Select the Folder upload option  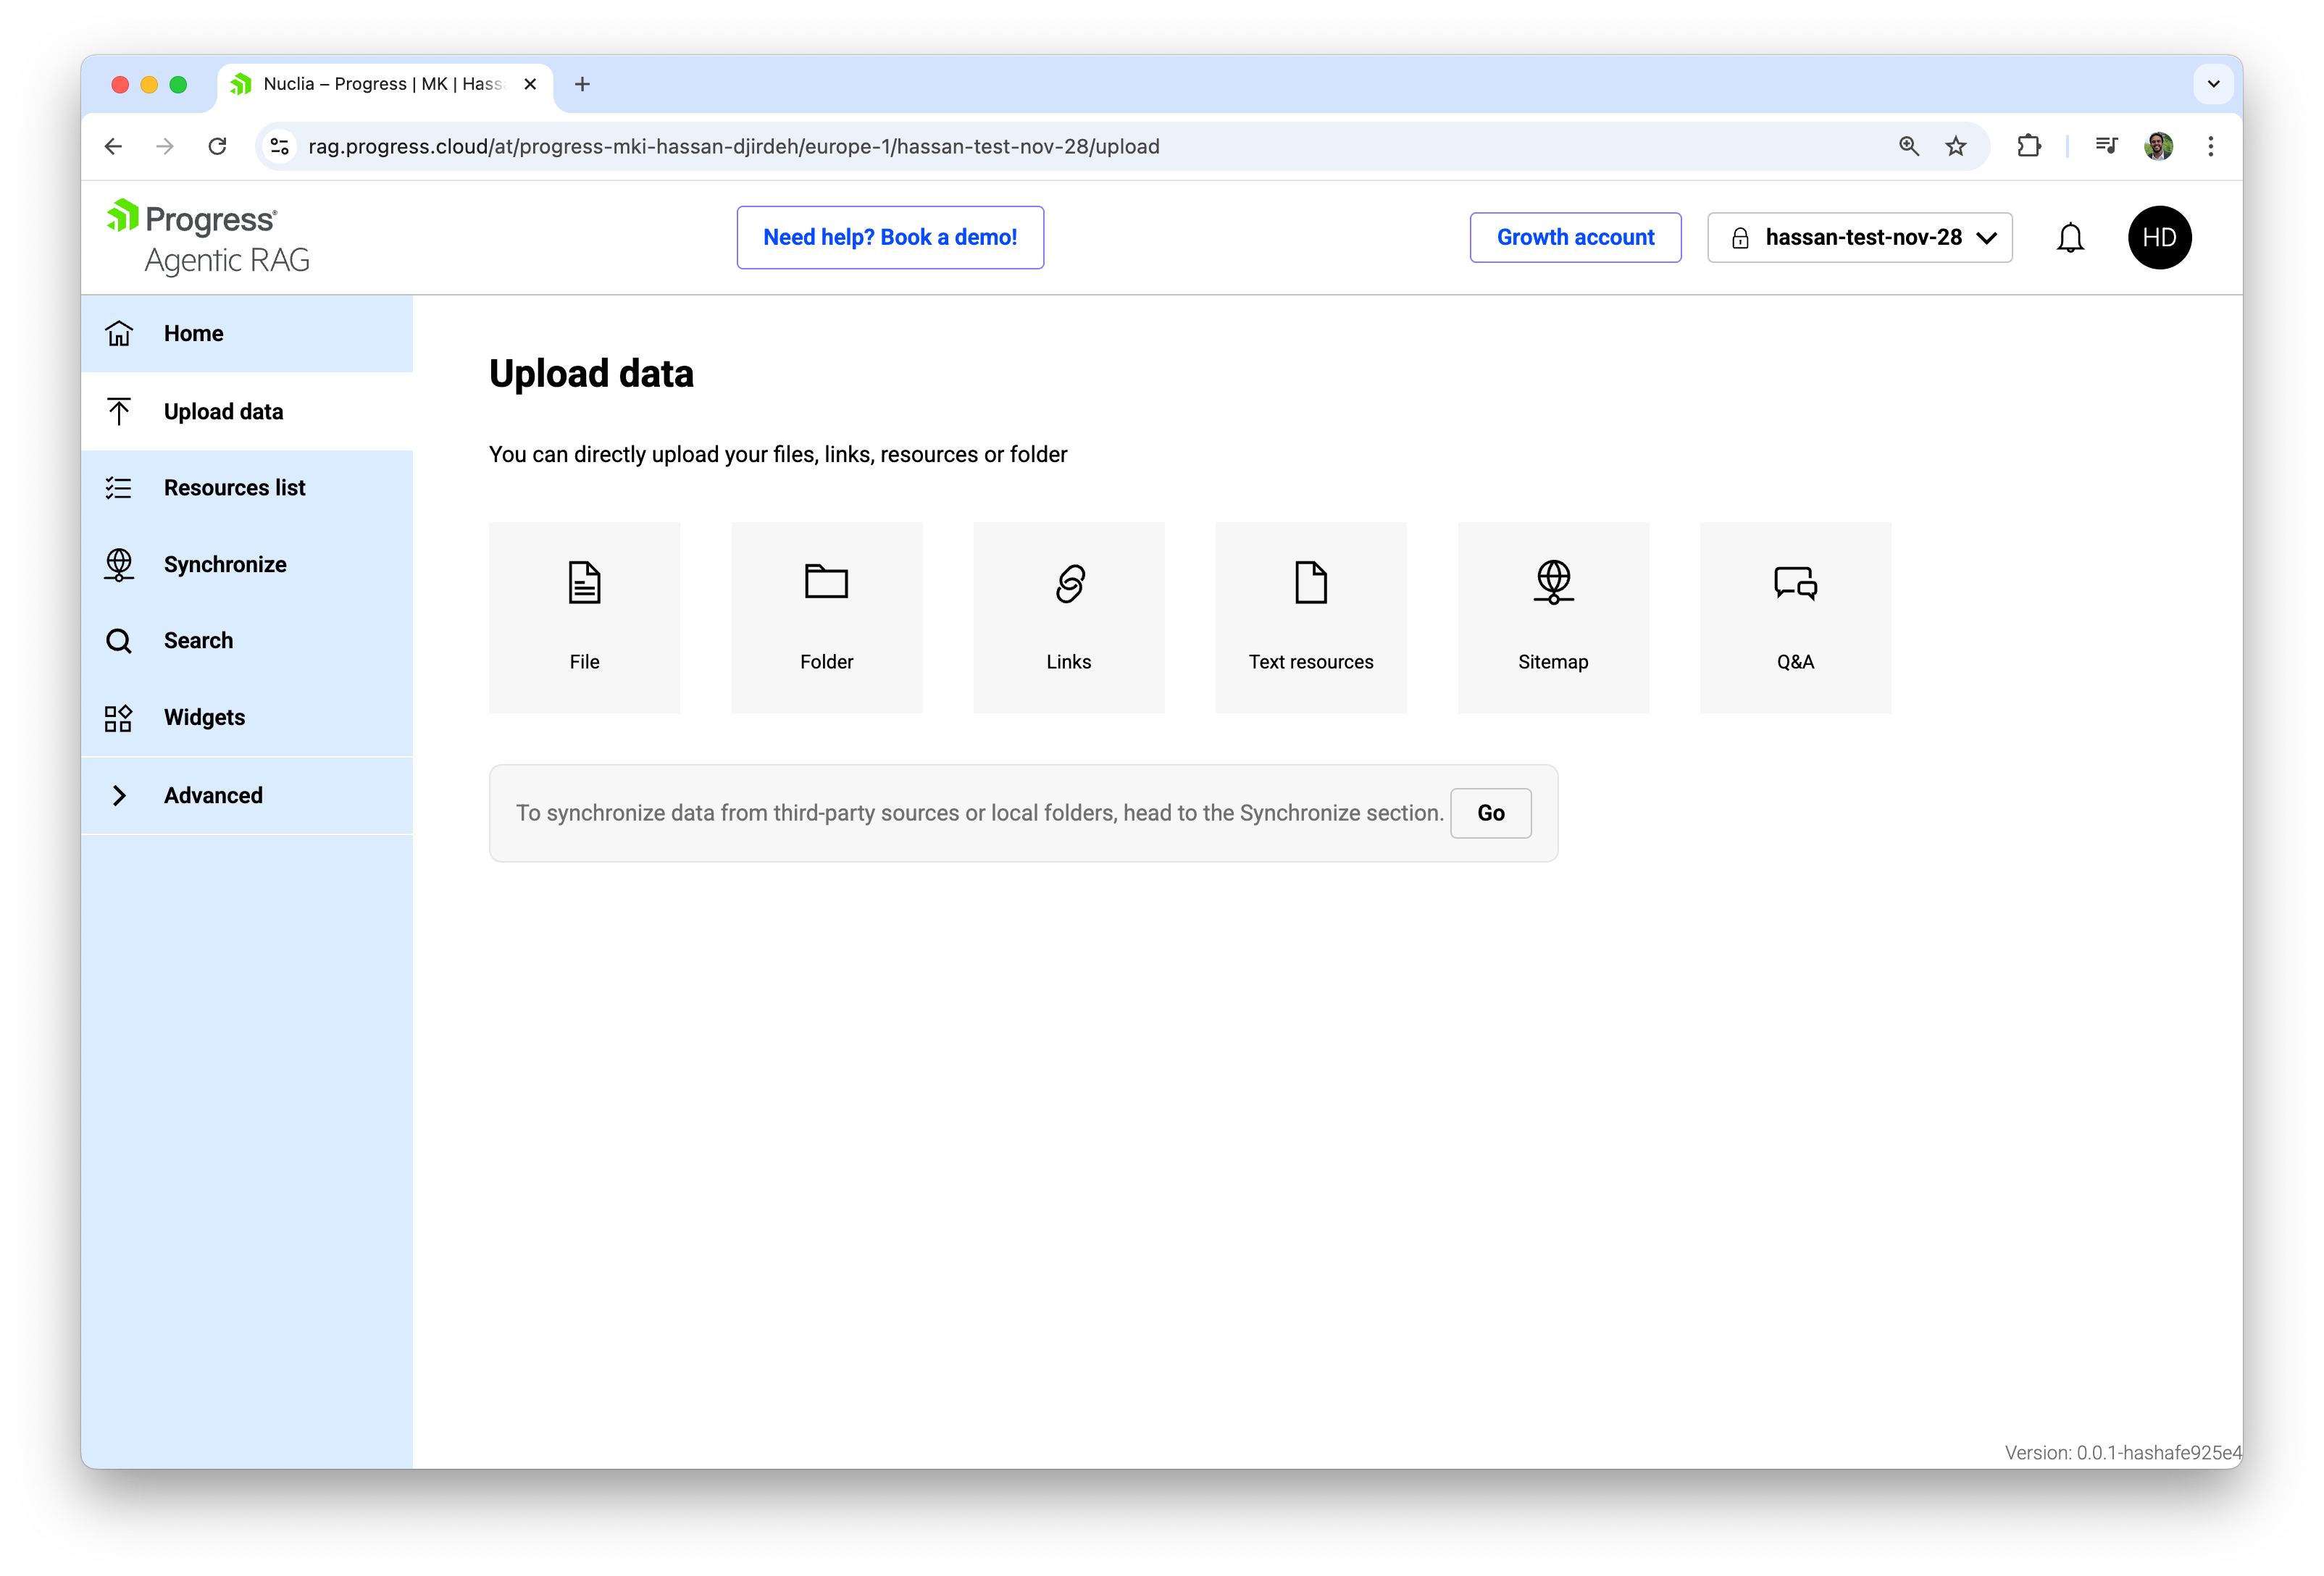tap(826, 617)
